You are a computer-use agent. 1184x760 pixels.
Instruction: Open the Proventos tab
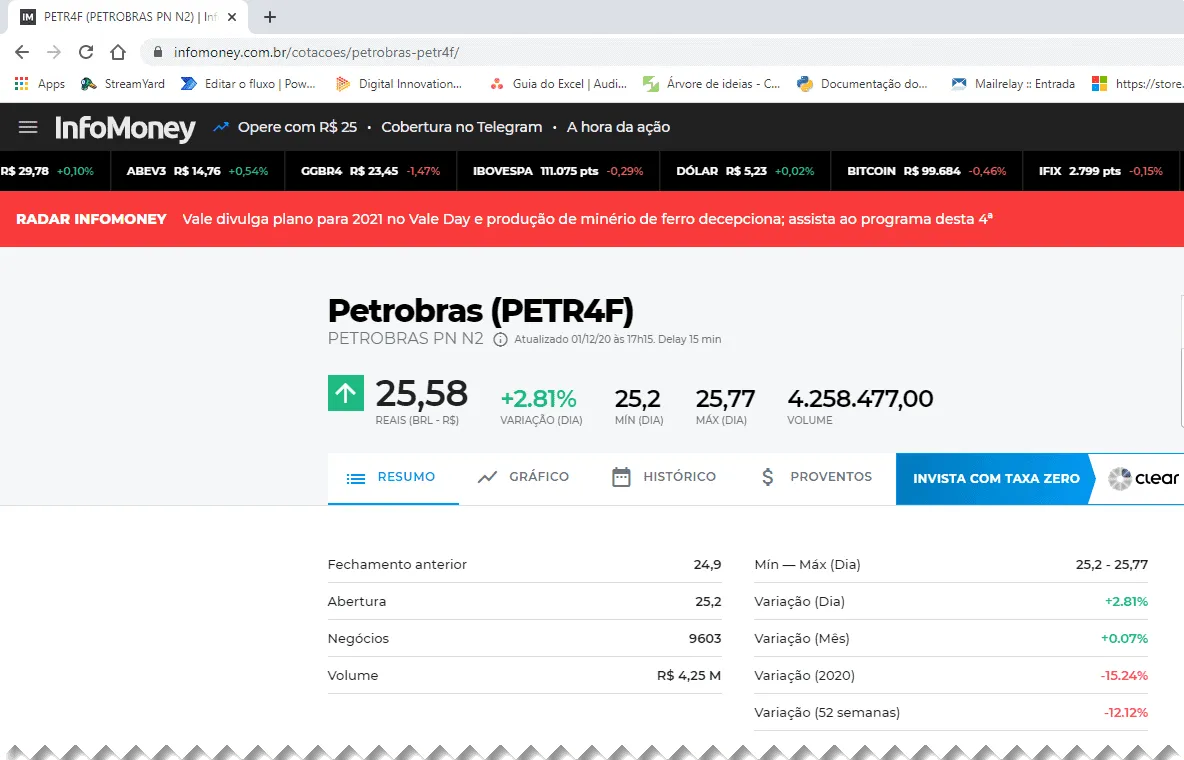click(816, 477)
